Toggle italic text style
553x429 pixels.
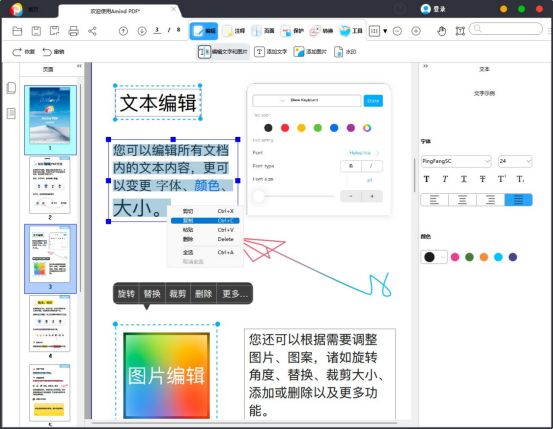[445, 179]
